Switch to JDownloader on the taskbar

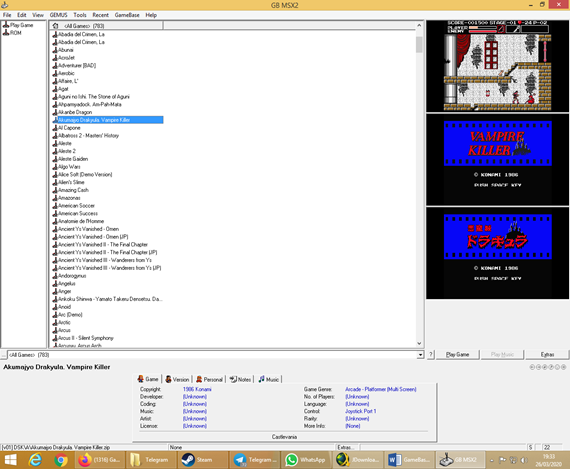point(357,460)
